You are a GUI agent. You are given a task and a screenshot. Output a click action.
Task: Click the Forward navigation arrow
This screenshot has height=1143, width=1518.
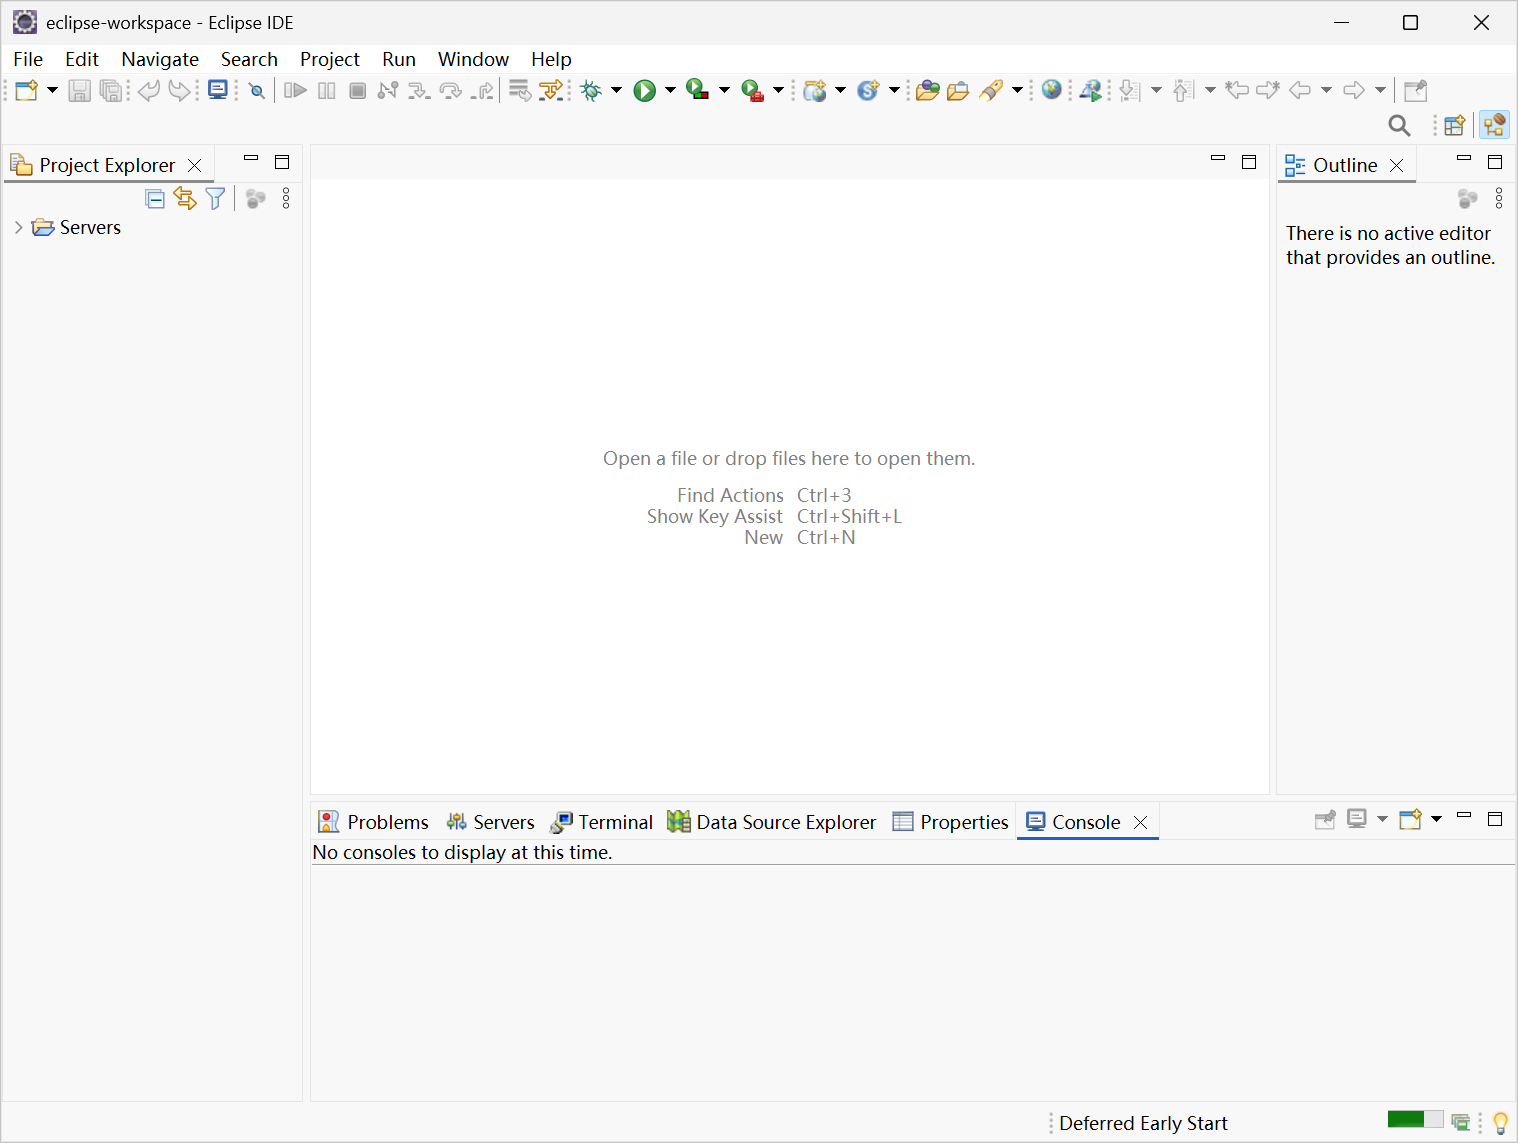(1354, 91)
